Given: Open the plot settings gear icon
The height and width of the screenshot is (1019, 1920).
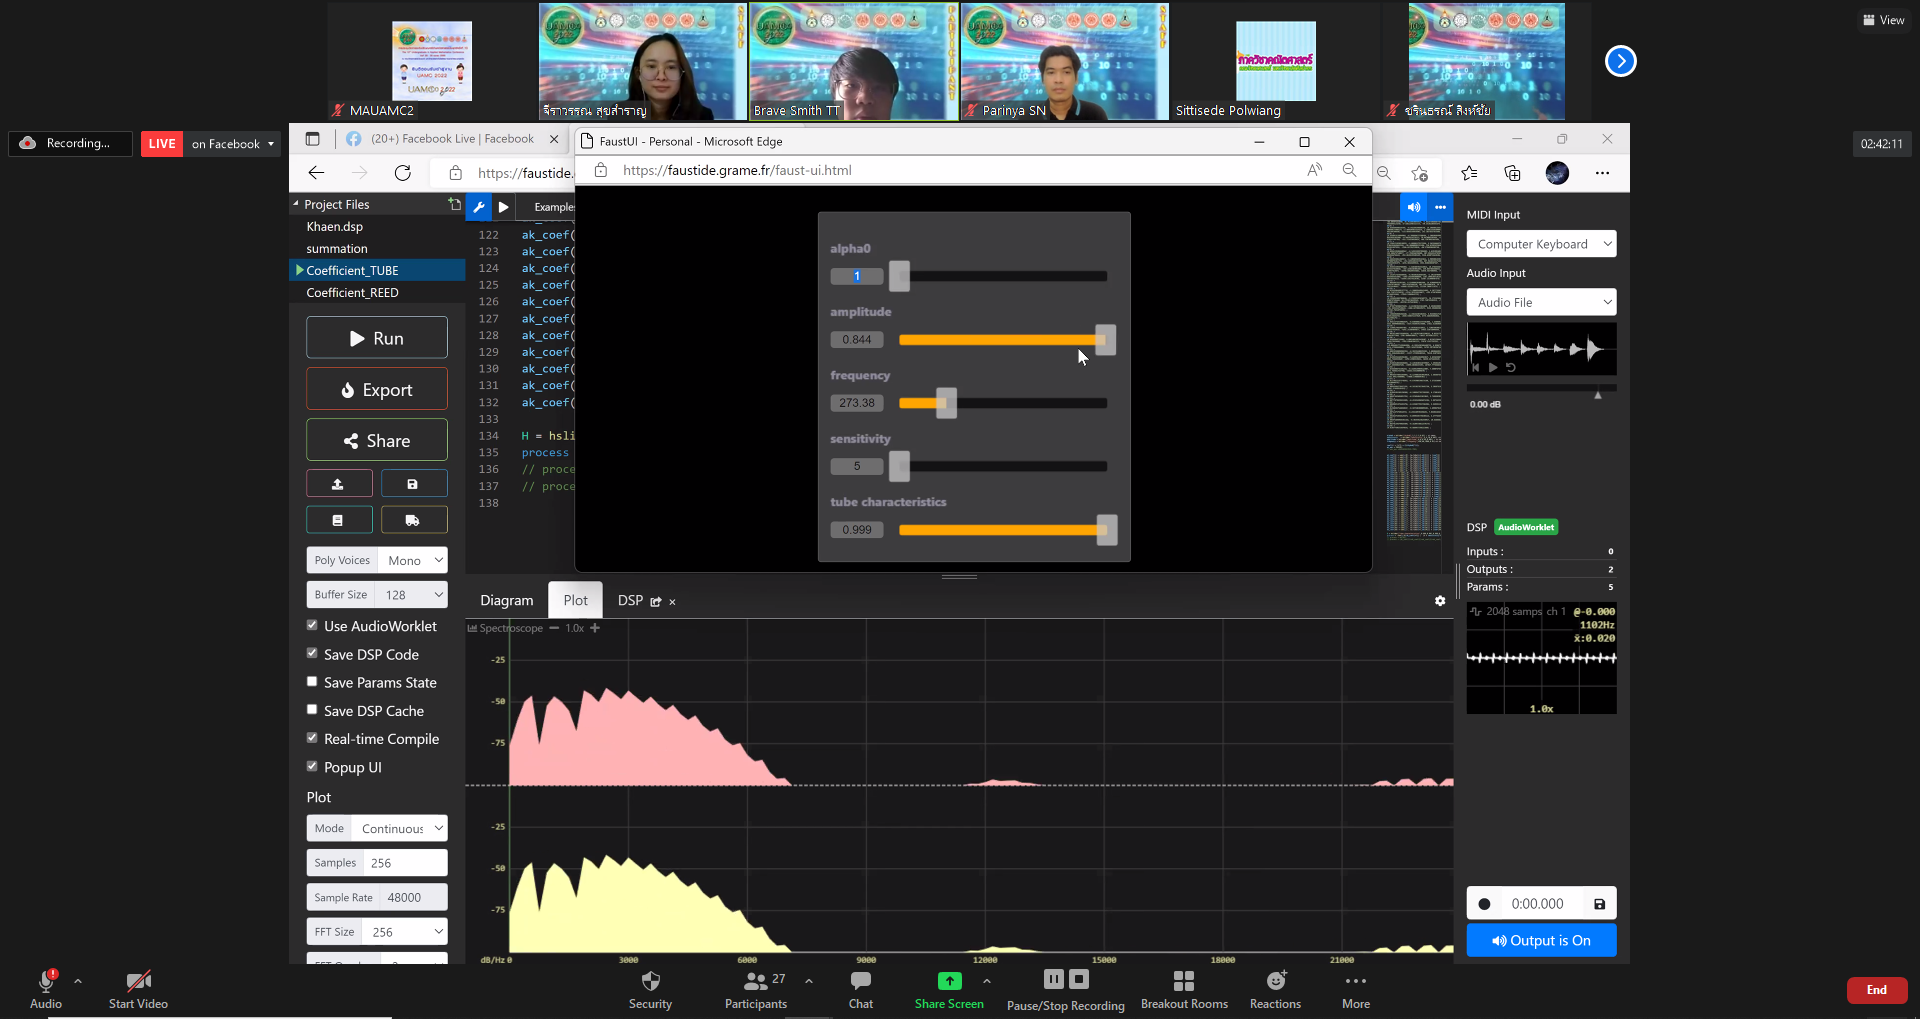Looking at the screenshot, I should [x=1440, y=601].
